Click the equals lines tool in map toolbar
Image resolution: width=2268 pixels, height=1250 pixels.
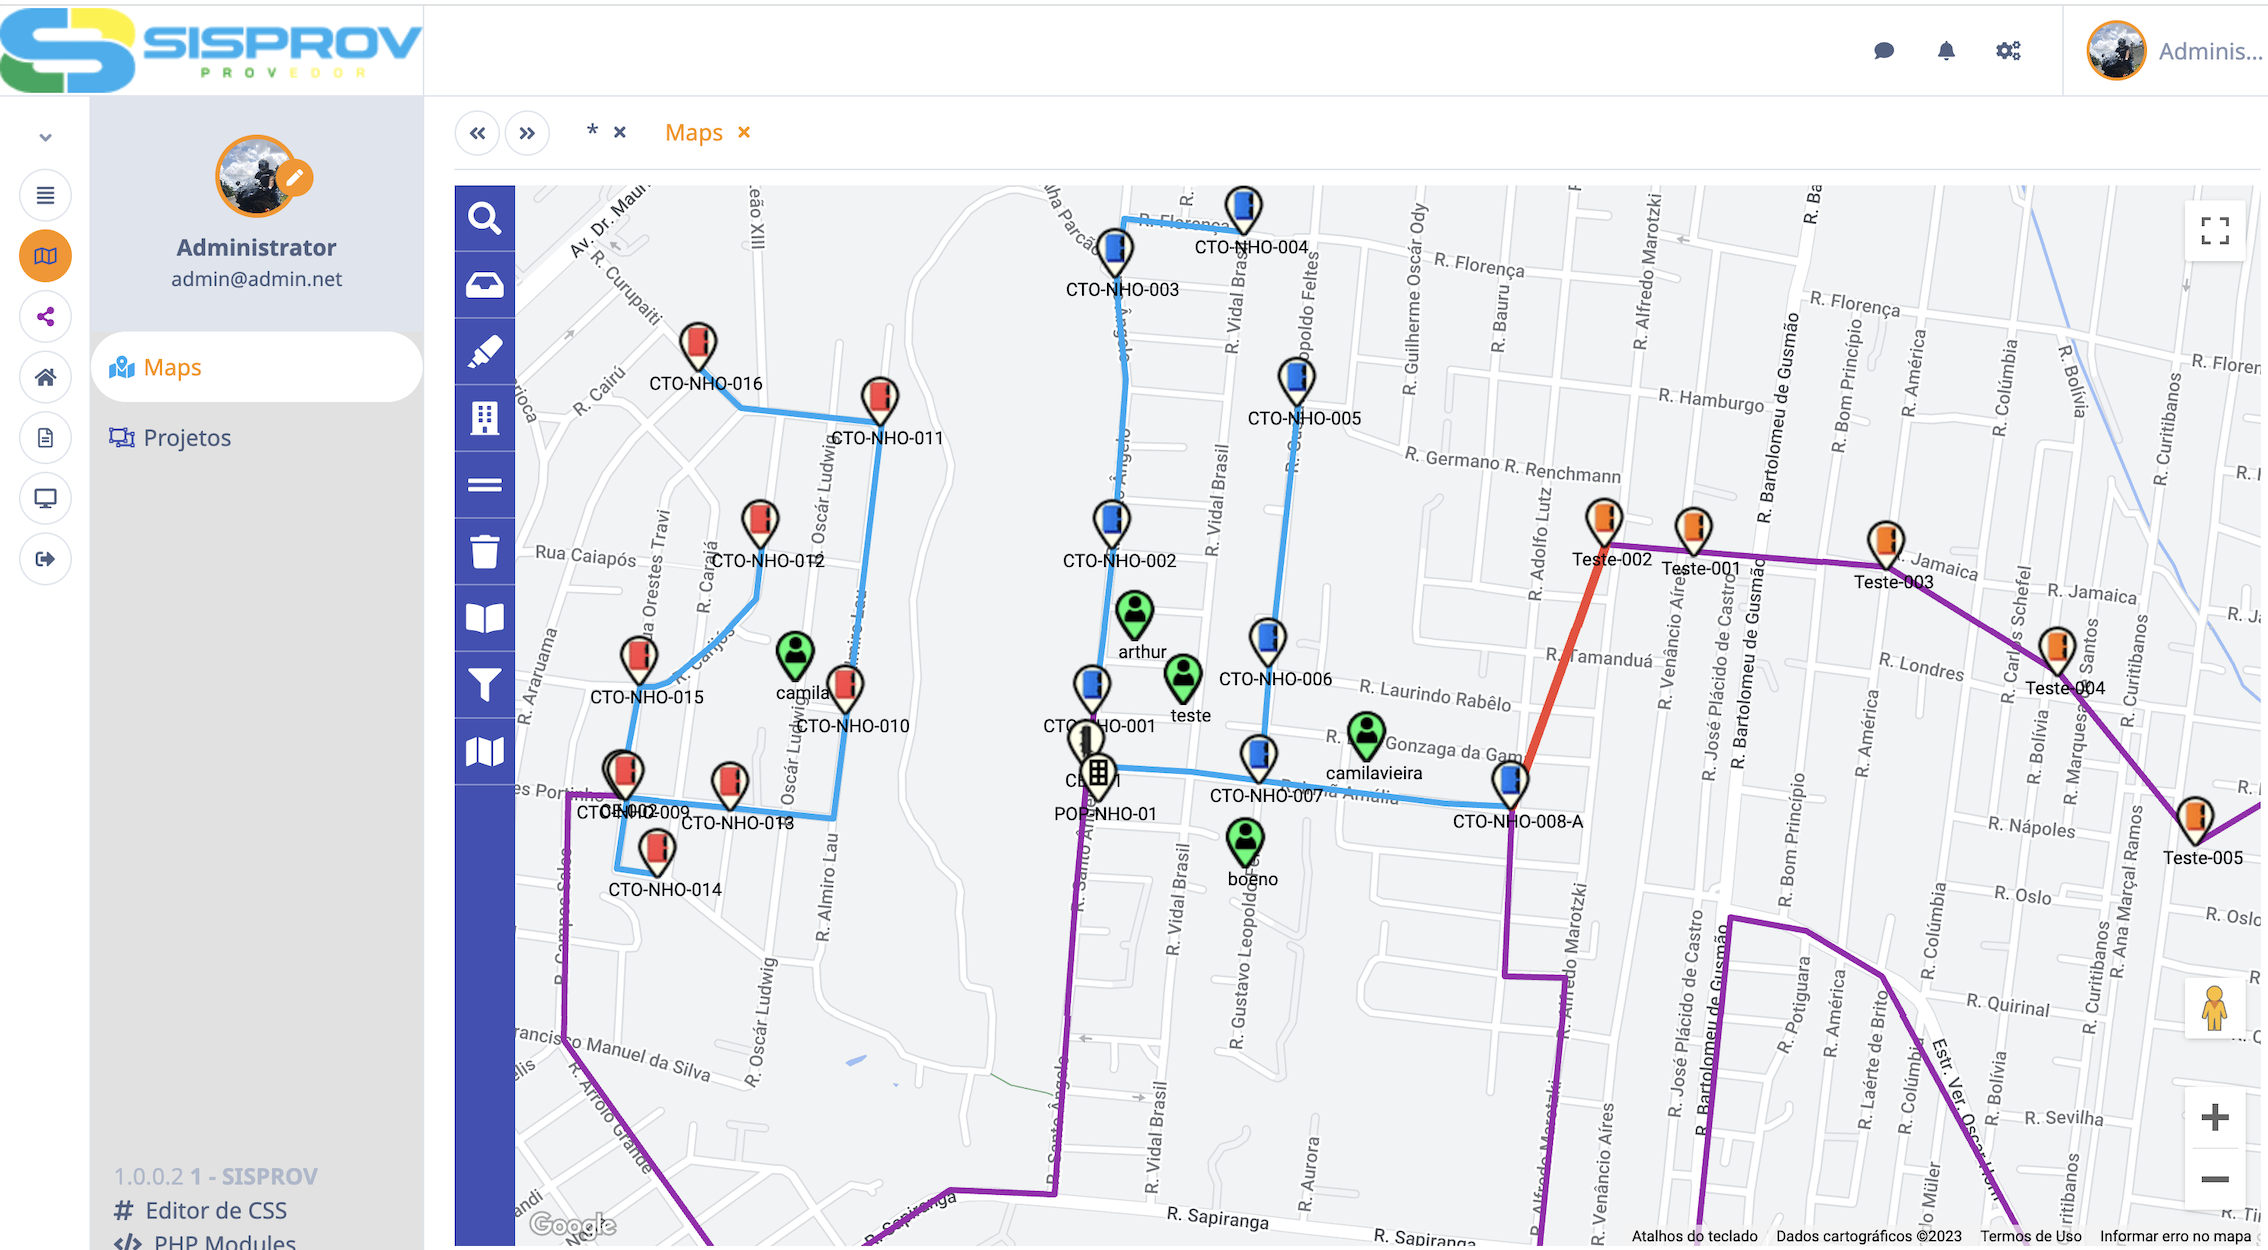tap(485, 485)
